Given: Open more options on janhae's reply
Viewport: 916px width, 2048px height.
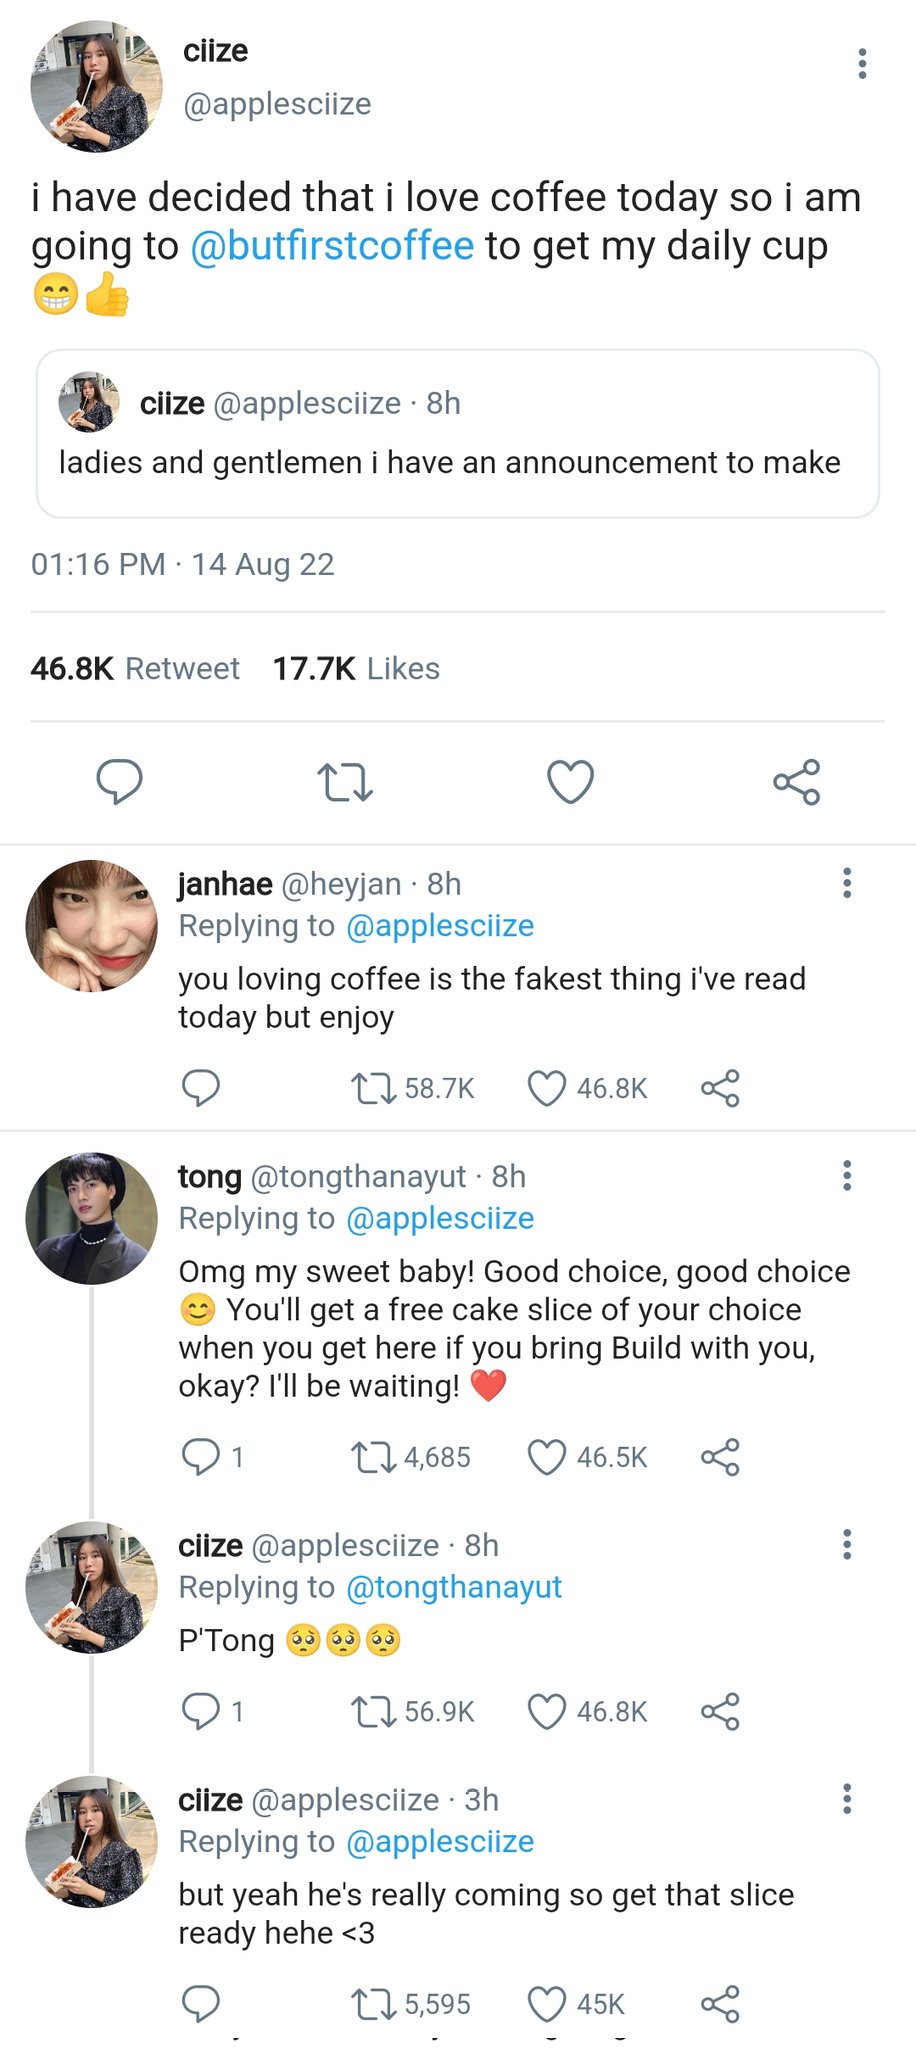Looking at the screenshot, I should click(x=847, y=883).
